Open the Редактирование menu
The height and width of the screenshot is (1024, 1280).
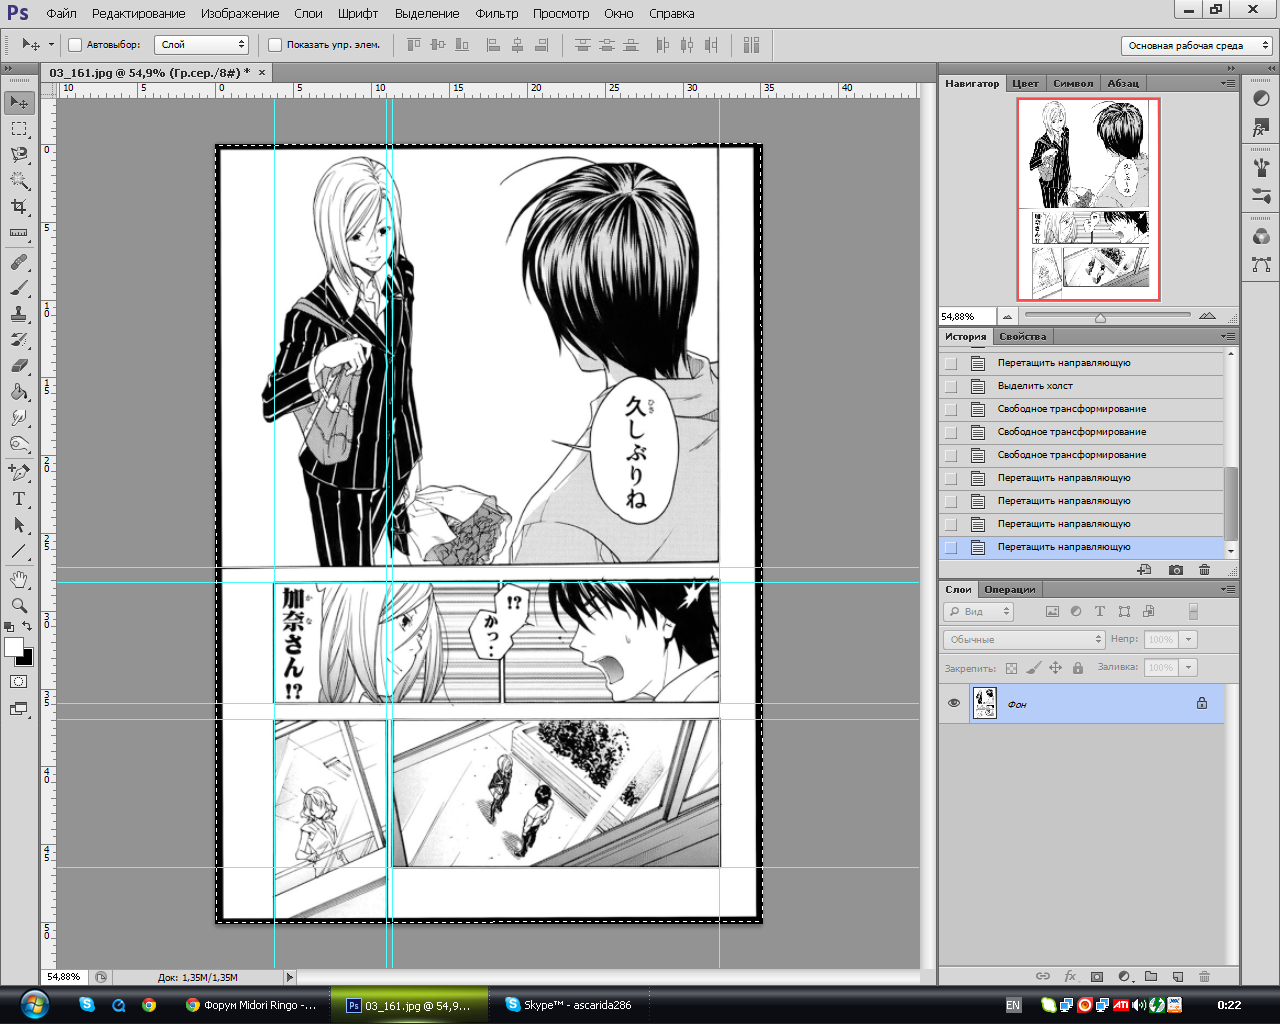(x=139, y=14)
